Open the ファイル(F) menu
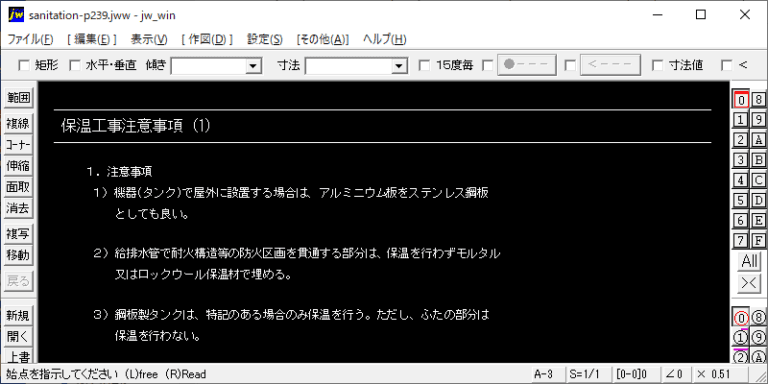This screenshot has height=384, width=768. point(30,39)
